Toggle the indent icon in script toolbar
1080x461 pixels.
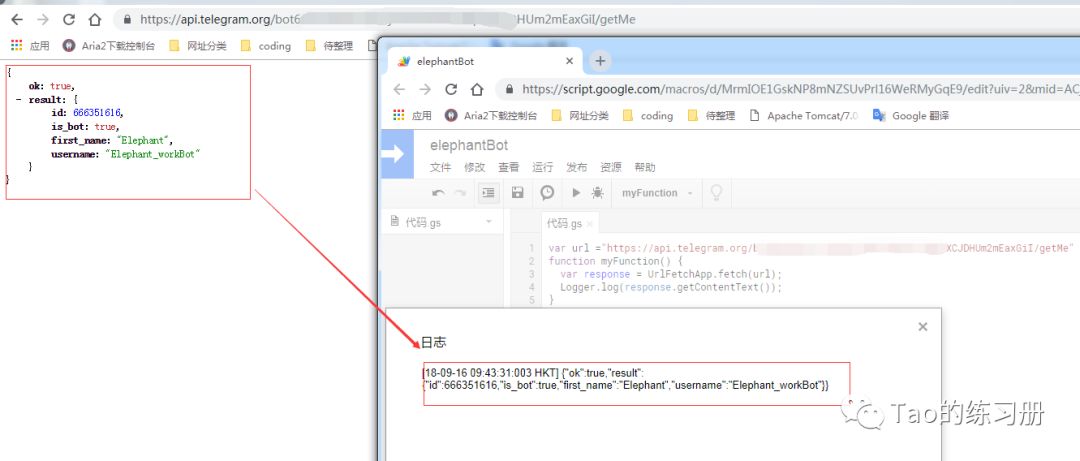(x=489, y=193)
